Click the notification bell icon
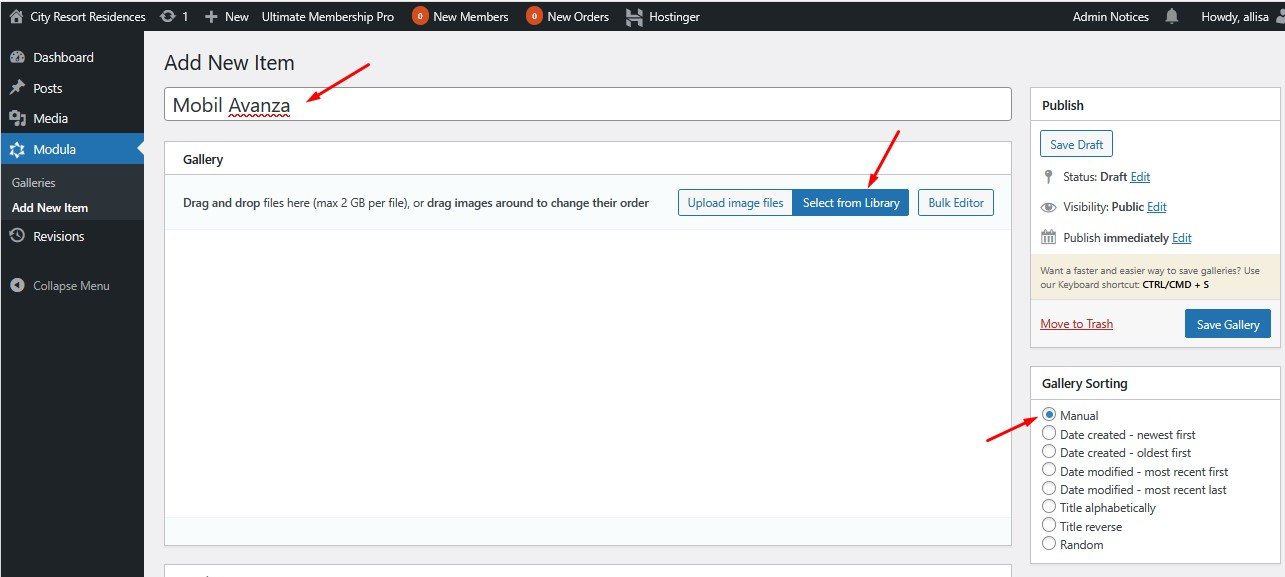The width and height of the screenshot is (1285, 577). coord(1171,17)
